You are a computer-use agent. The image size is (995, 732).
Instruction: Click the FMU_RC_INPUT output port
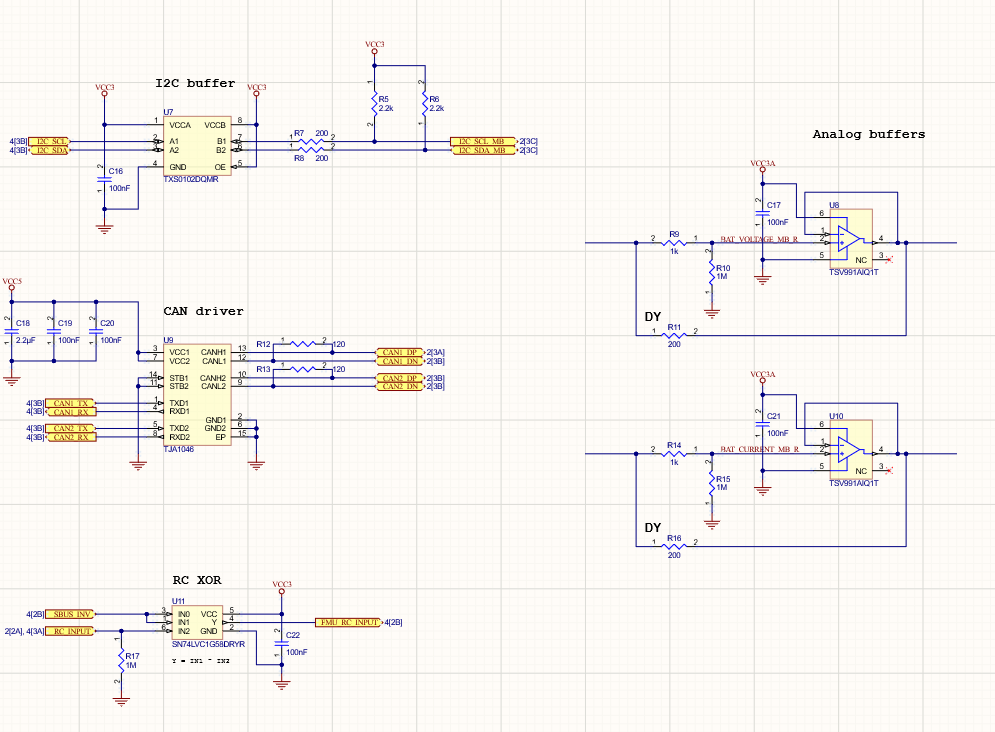click(346, 620)
